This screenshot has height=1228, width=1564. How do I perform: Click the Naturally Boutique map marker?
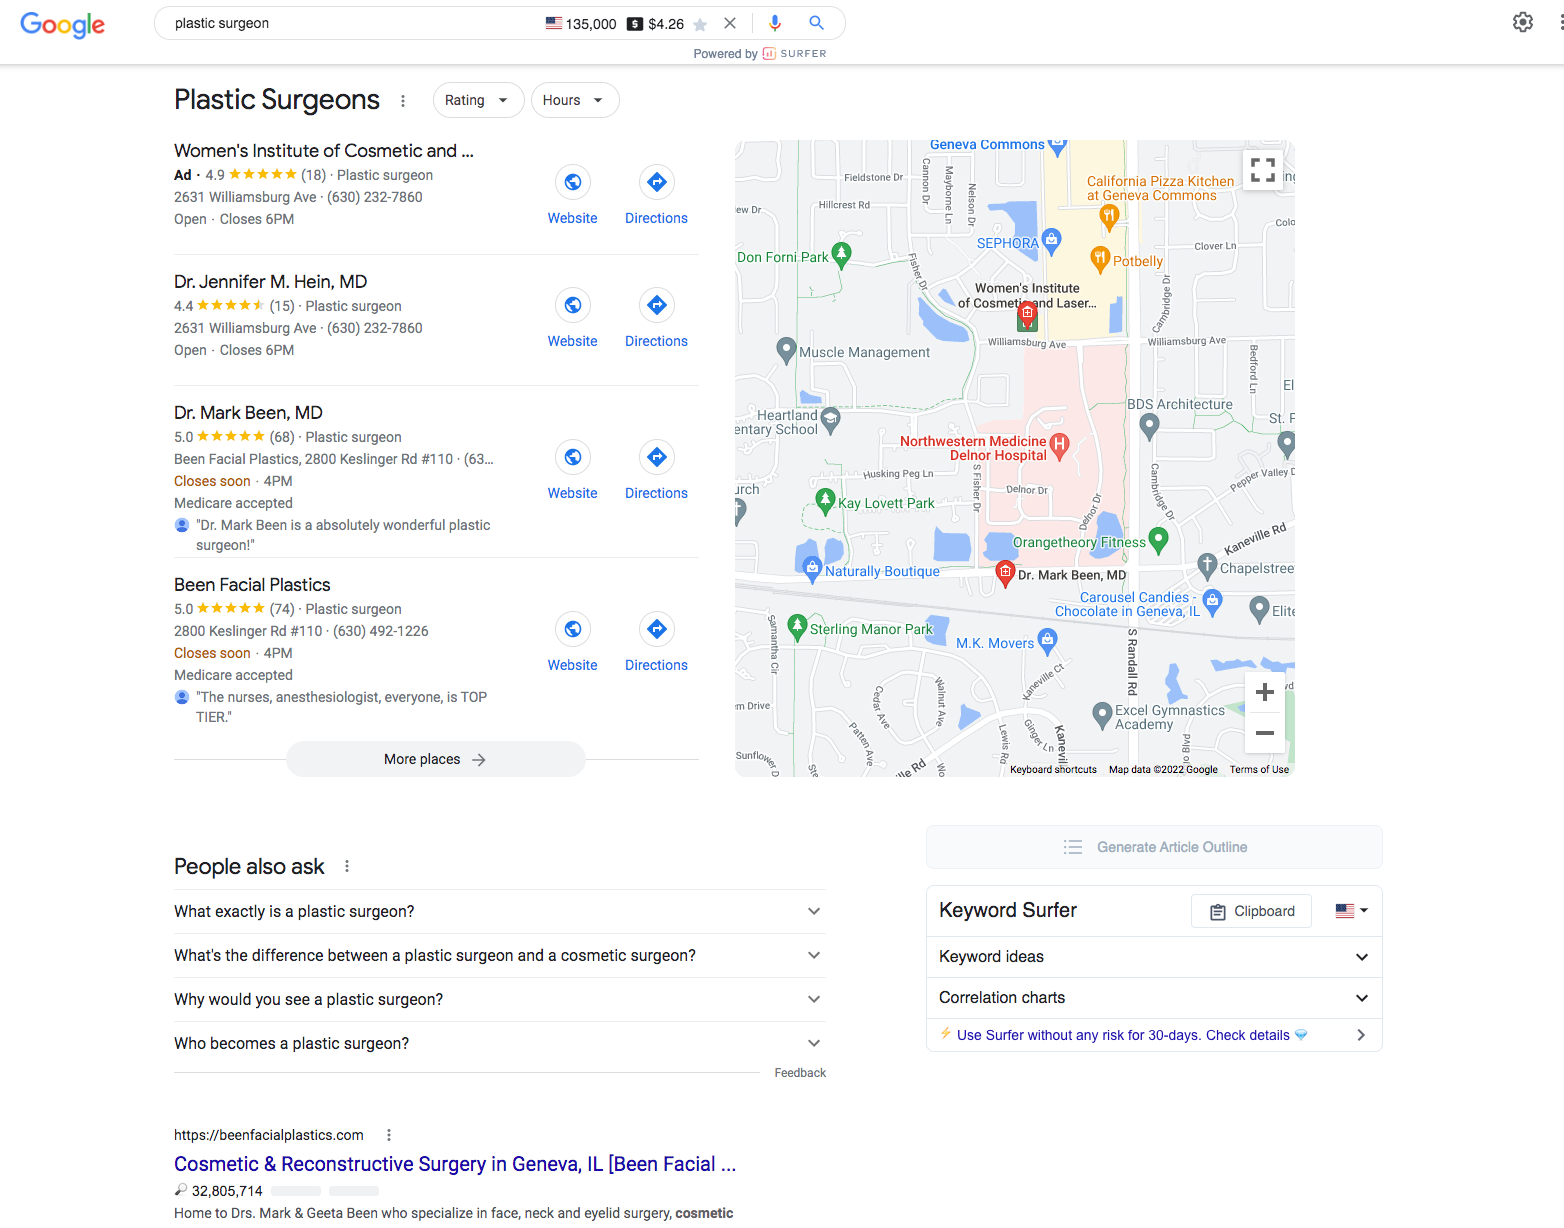[813, 568]
